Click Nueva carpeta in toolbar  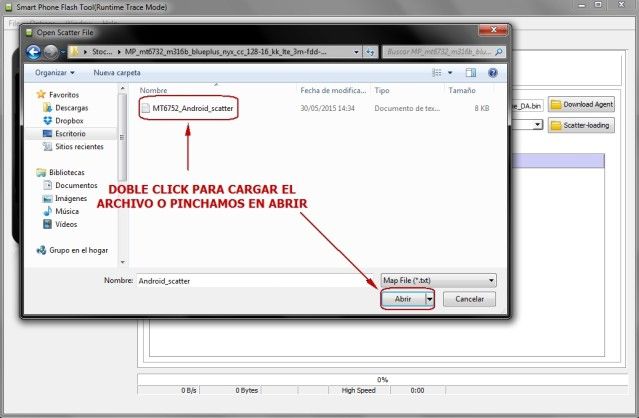click(x=117, y=73)
